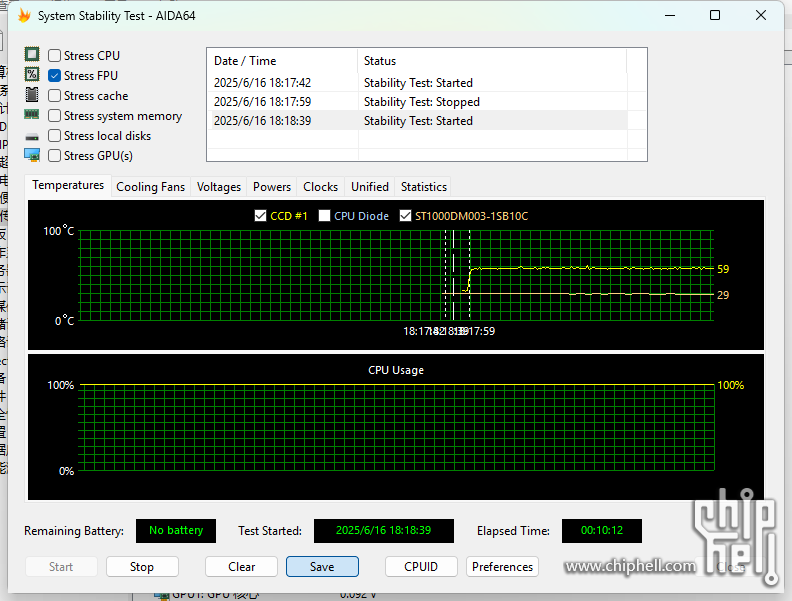Click the No battery status field

click(x=176, y=531)
